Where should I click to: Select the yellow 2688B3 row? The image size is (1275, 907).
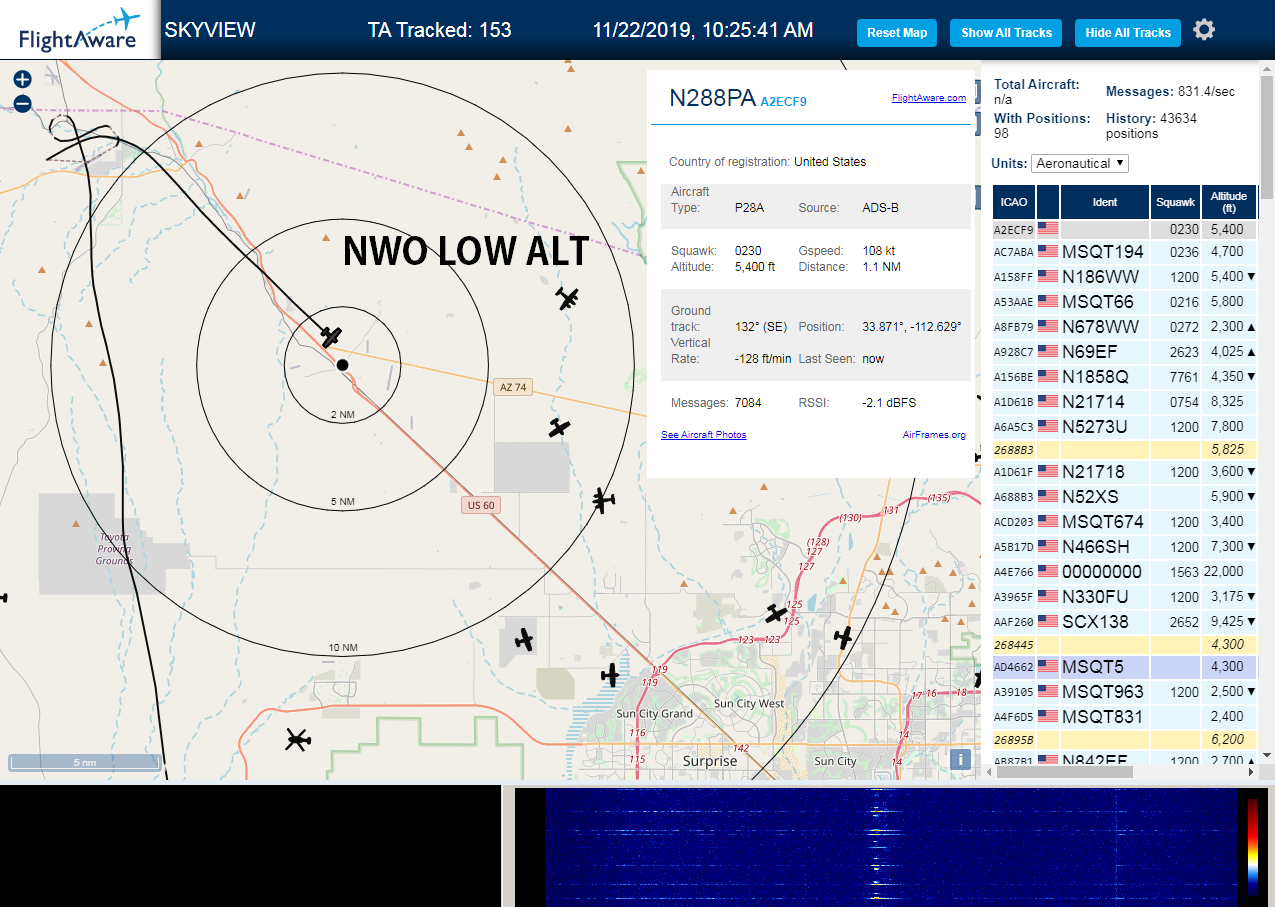click(x=1124, y=450)
